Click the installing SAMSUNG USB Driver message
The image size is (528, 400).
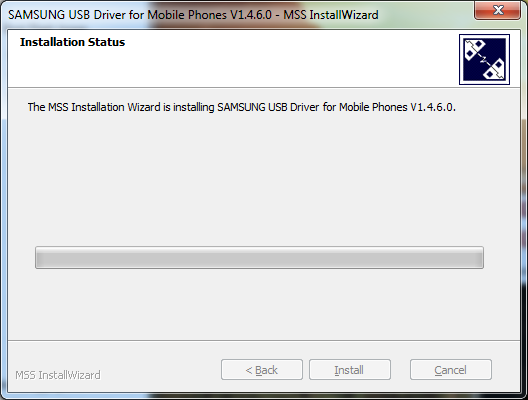point(241,107)
